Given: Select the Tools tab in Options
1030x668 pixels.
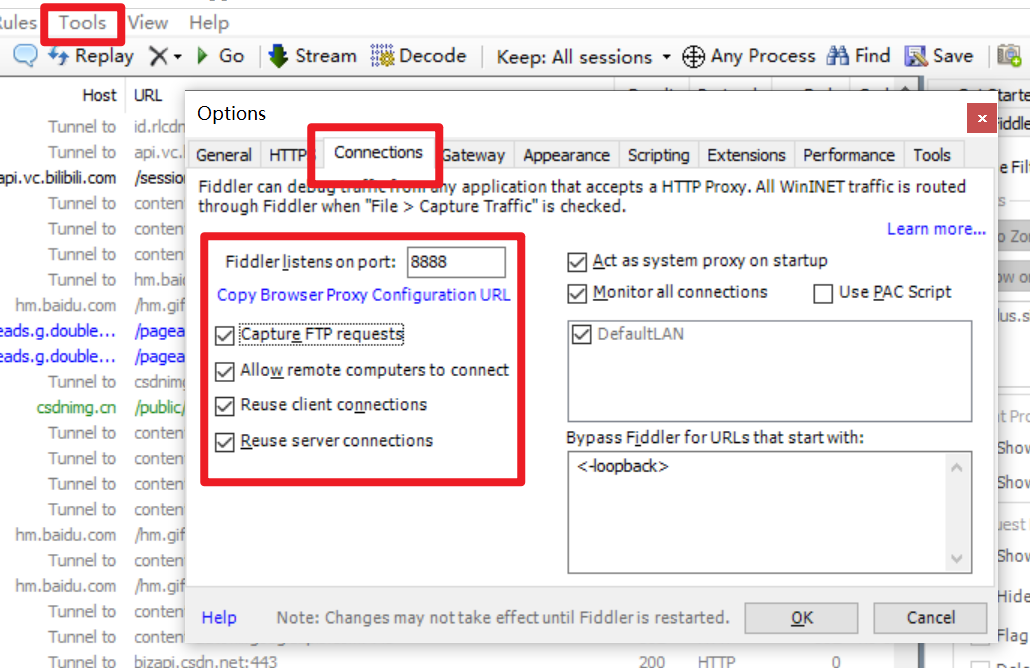Looking at the screenshot, I should click(x=931, y=155).
